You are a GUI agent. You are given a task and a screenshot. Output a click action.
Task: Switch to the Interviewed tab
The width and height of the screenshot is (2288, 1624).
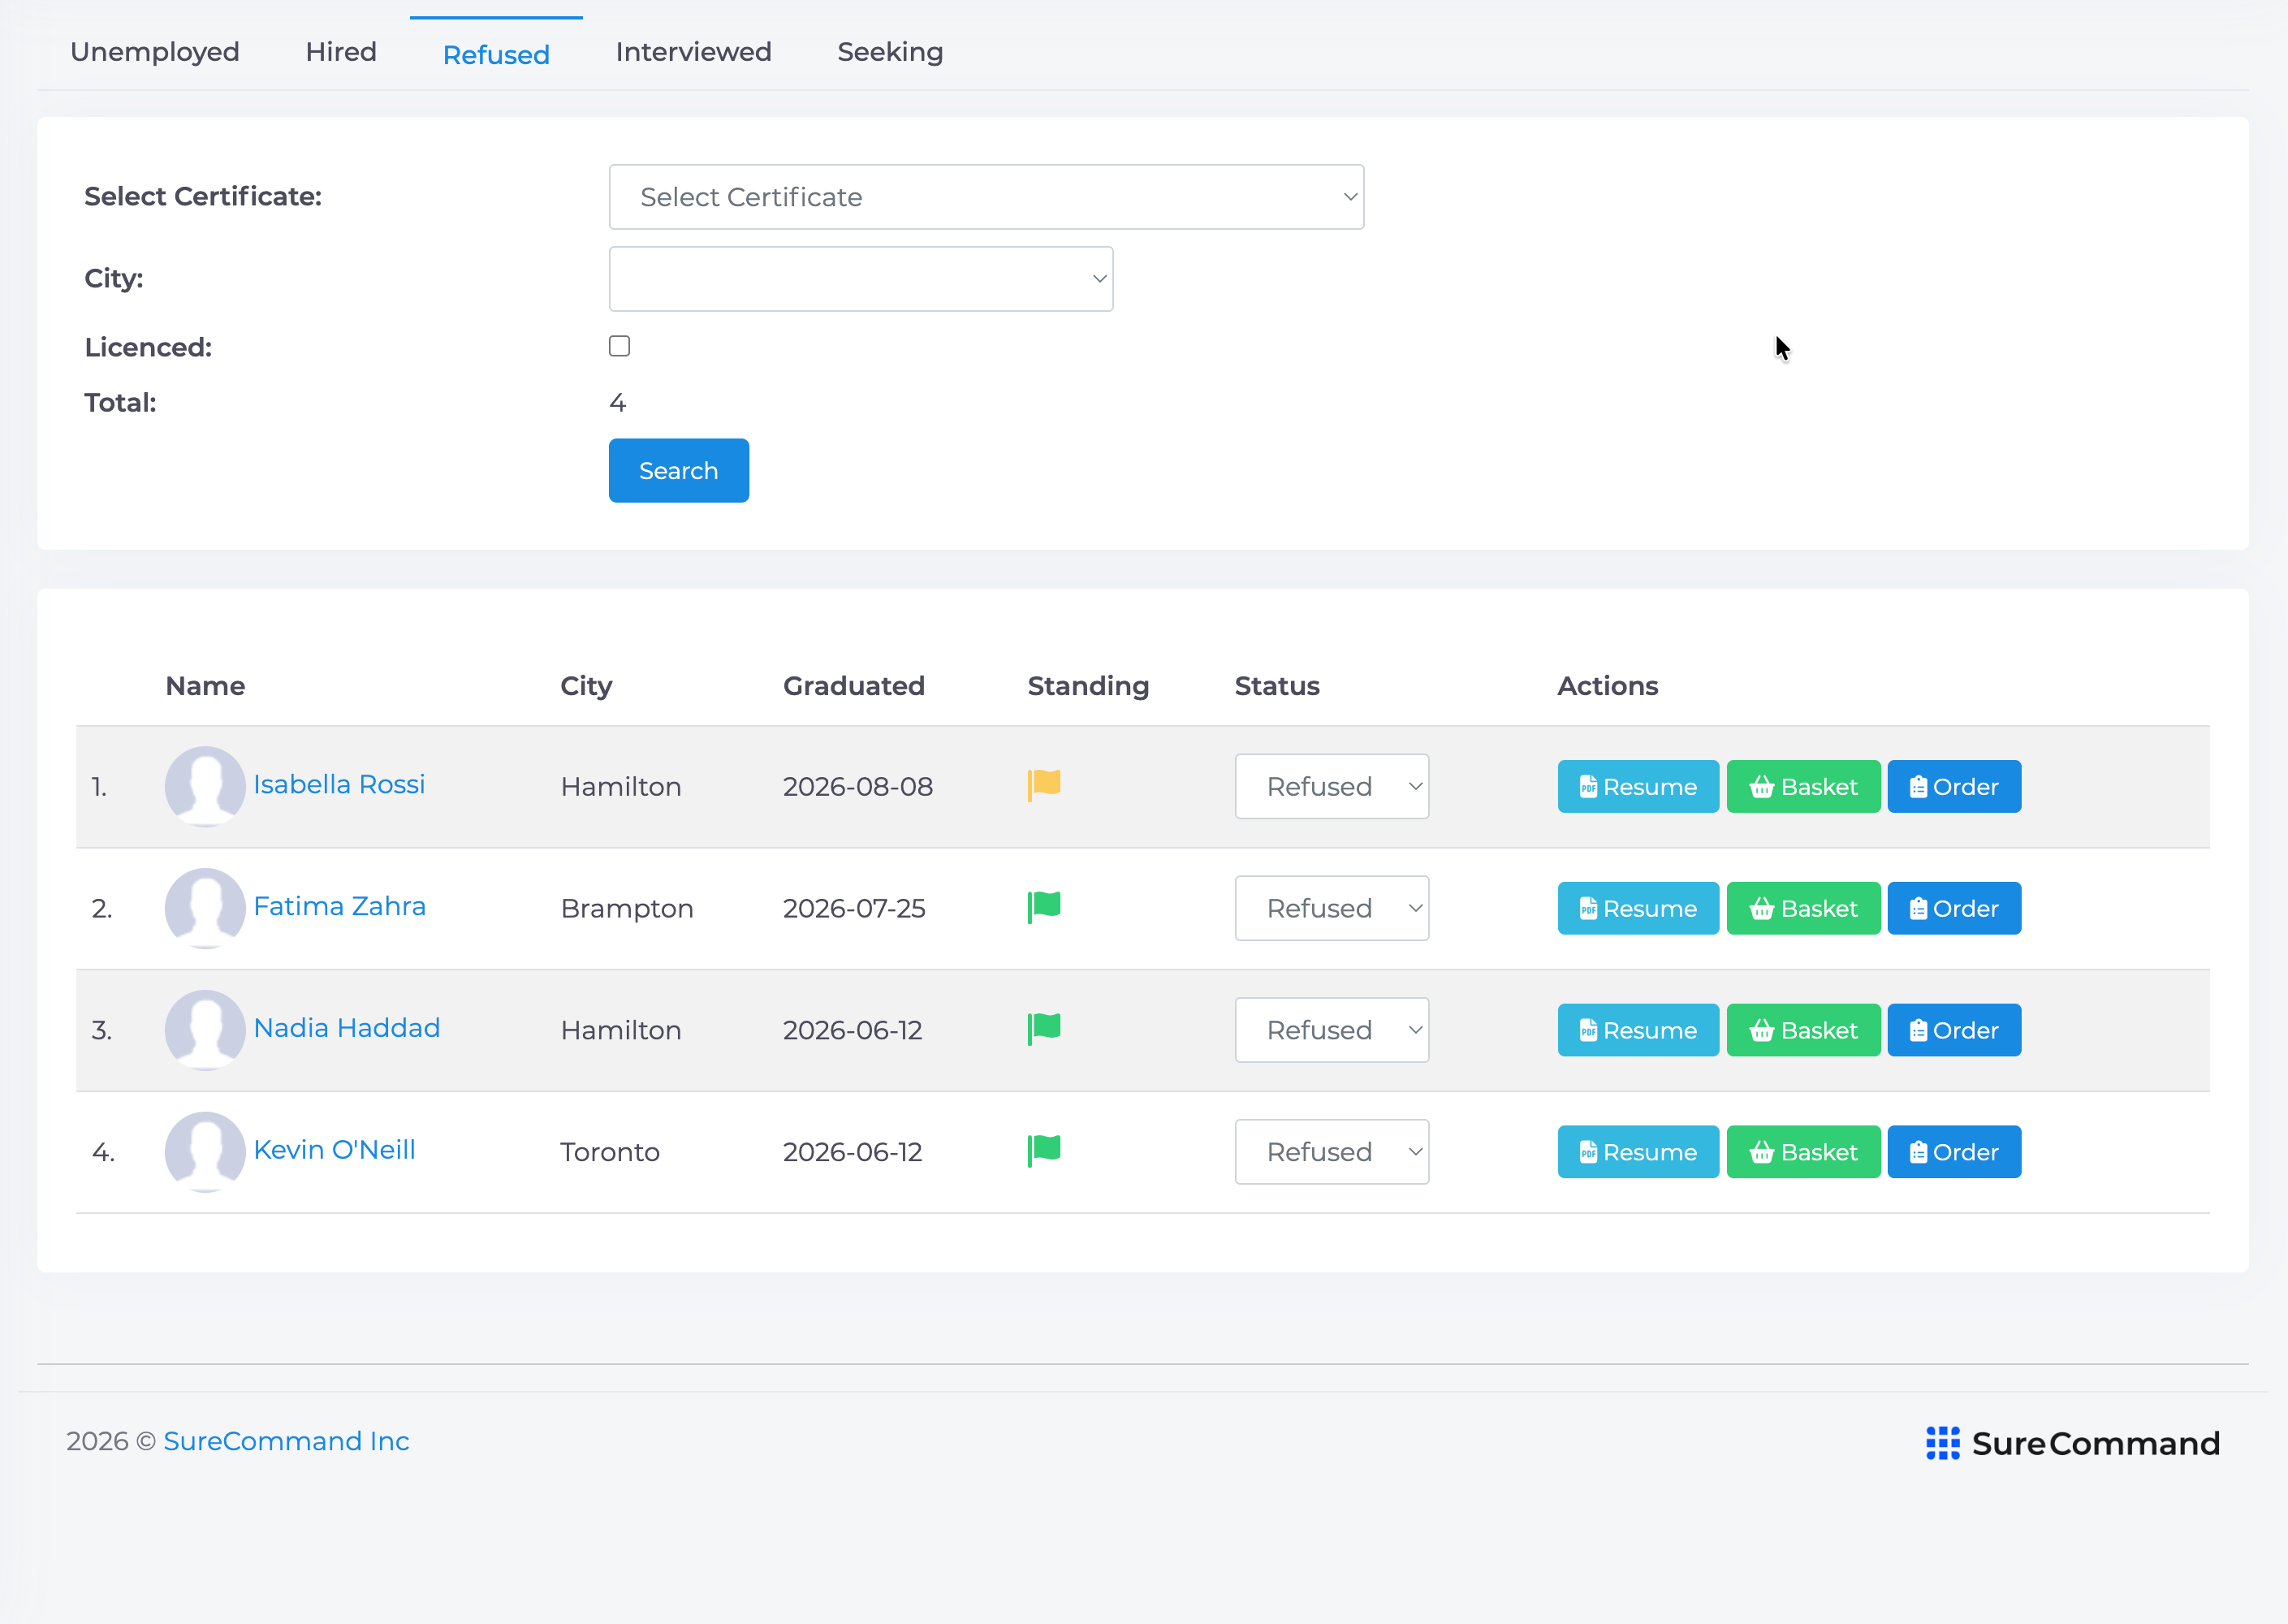[693, 52]
